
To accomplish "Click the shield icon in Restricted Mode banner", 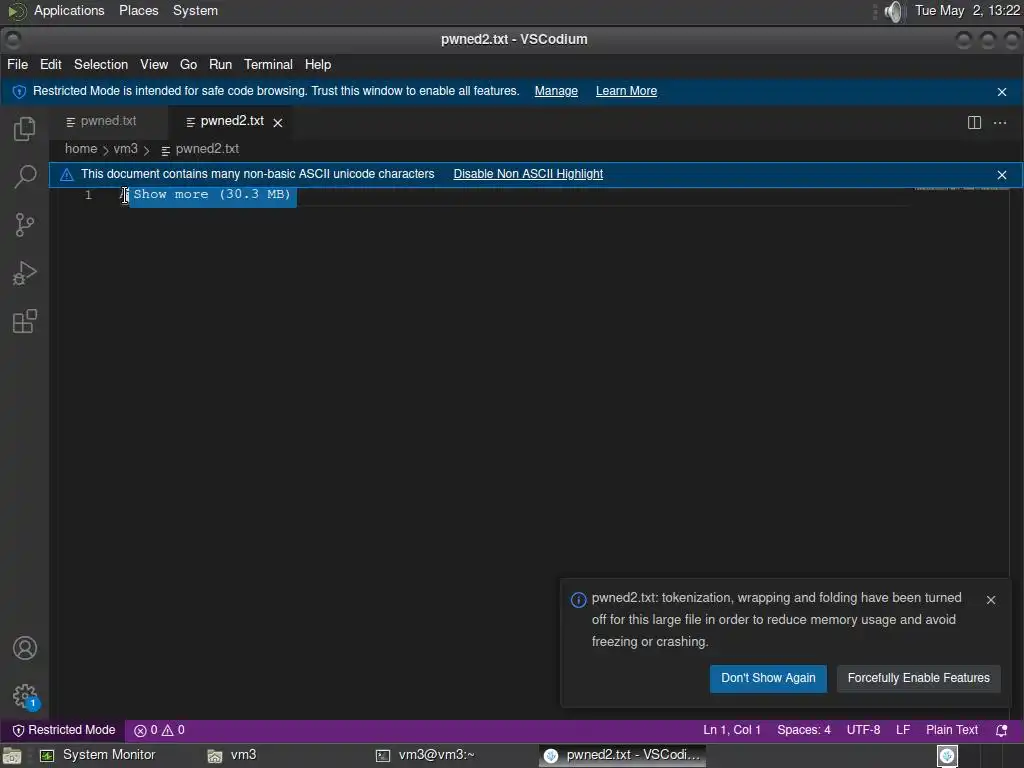I will [19, 91].
